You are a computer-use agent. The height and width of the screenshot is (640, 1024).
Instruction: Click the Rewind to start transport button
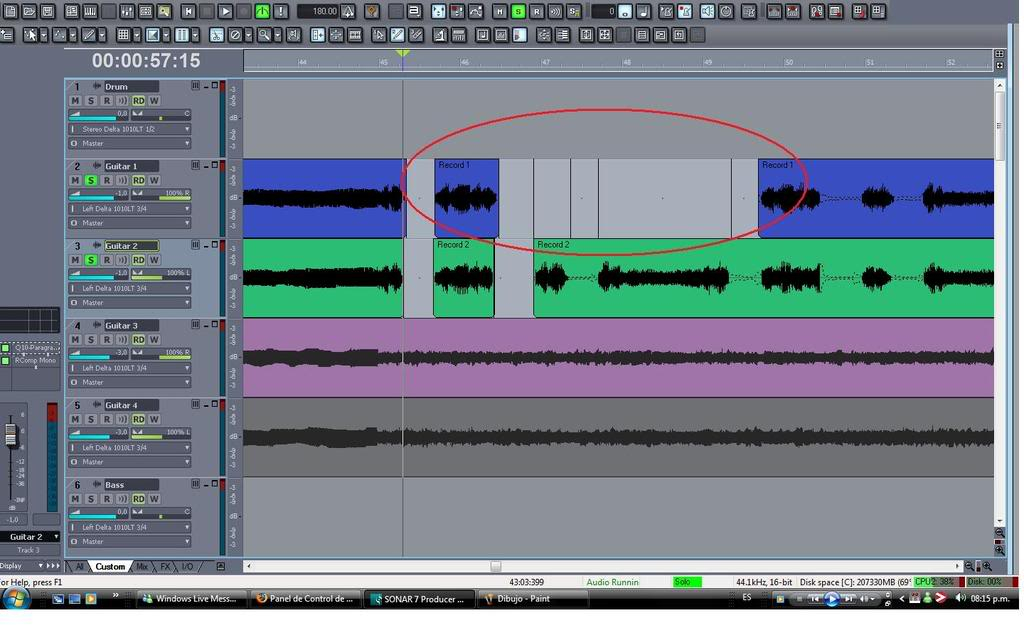click(188, 11)
